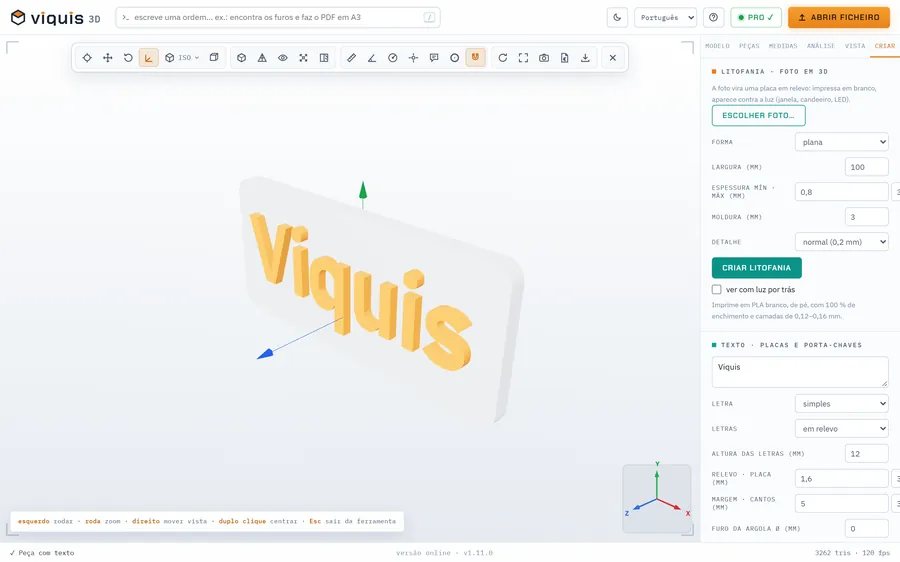Screen dimensions: 900x562
Task: Switch to the VISTA tab
Action: click(855, 46)
